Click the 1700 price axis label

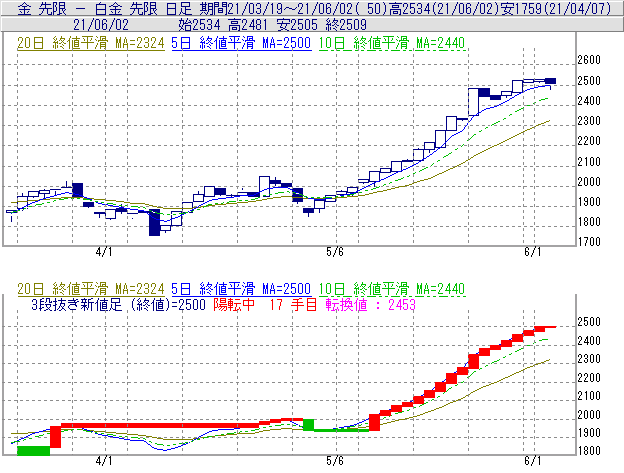tap(589, 242)
